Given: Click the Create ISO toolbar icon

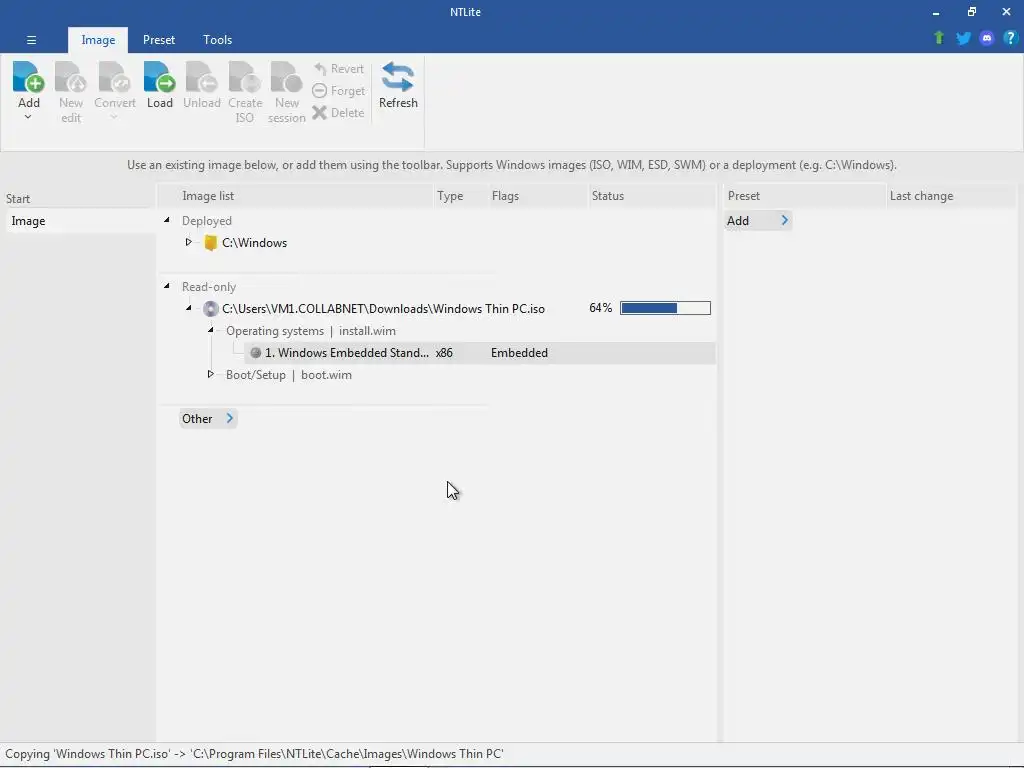Looking at the screenshot, I should (x=245, y=78).
